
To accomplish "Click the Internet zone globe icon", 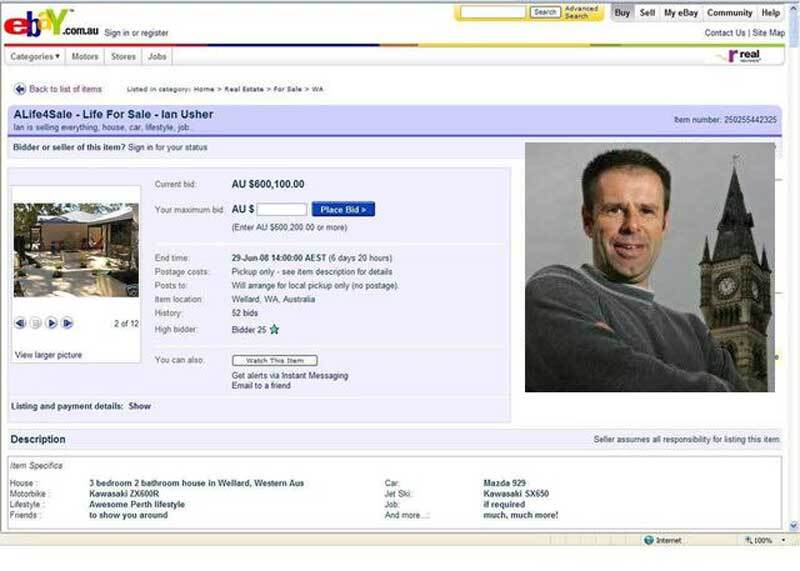I will [x=649, y=540].
